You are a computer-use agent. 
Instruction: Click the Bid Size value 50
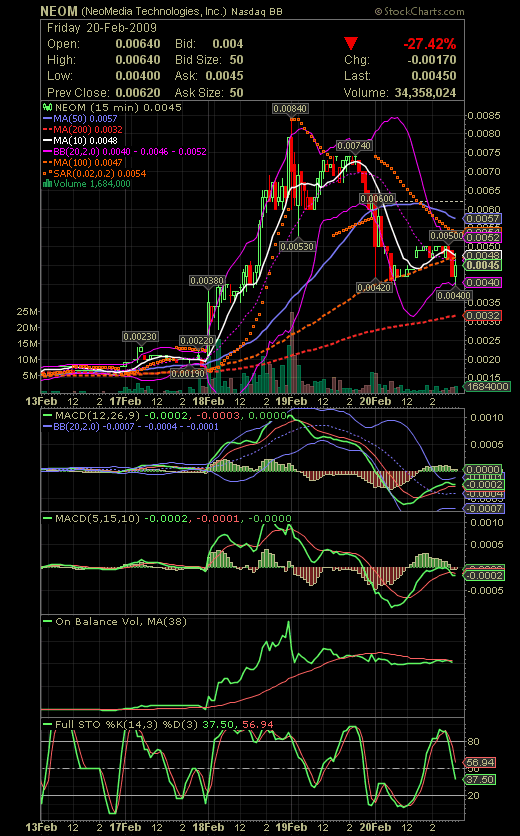tap(236, 60)
